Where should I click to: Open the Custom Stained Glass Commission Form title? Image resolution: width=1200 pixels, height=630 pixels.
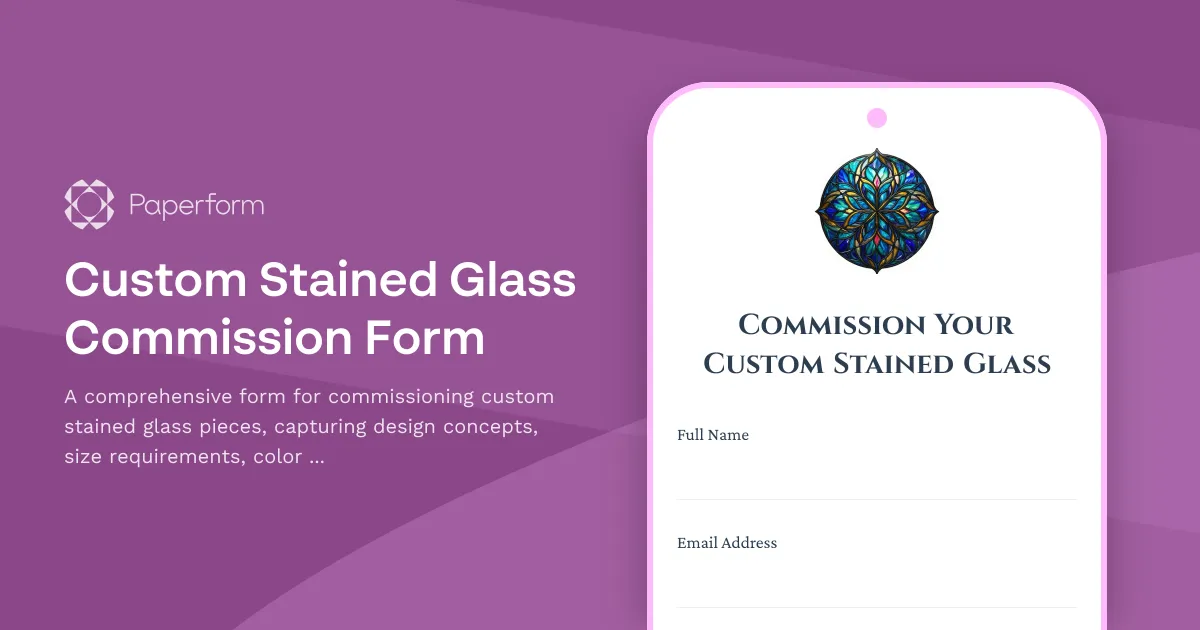(320, 310)
